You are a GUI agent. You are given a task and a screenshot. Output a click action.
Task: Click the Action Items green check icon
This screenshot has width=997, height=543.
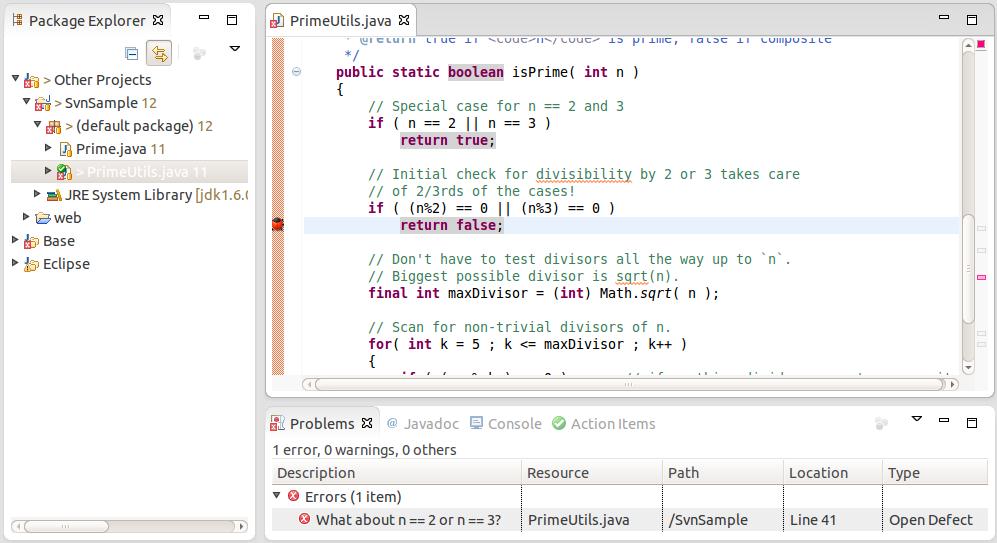pyautogui.click(x=559, y=423)
